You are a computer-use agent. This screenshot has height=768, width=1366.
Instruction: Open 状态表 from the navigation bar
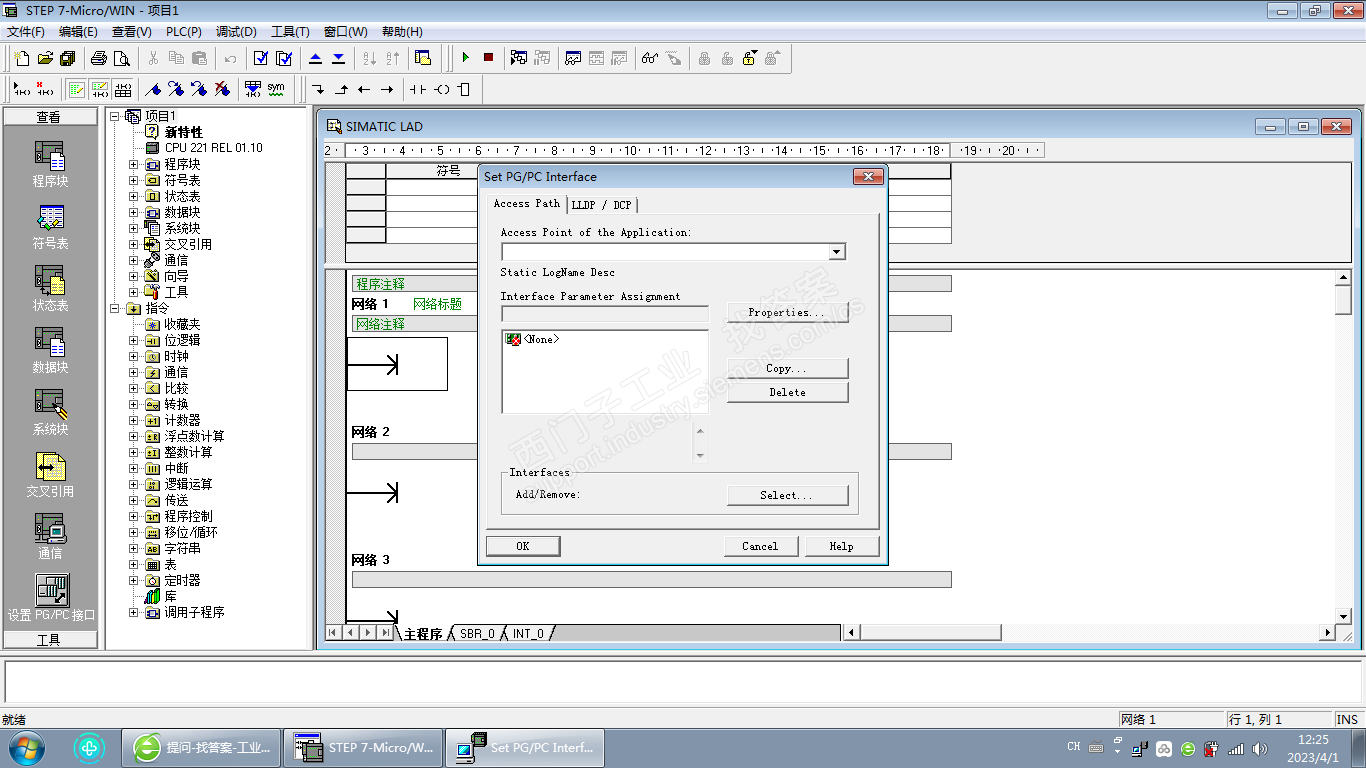(x=50, y=289)
